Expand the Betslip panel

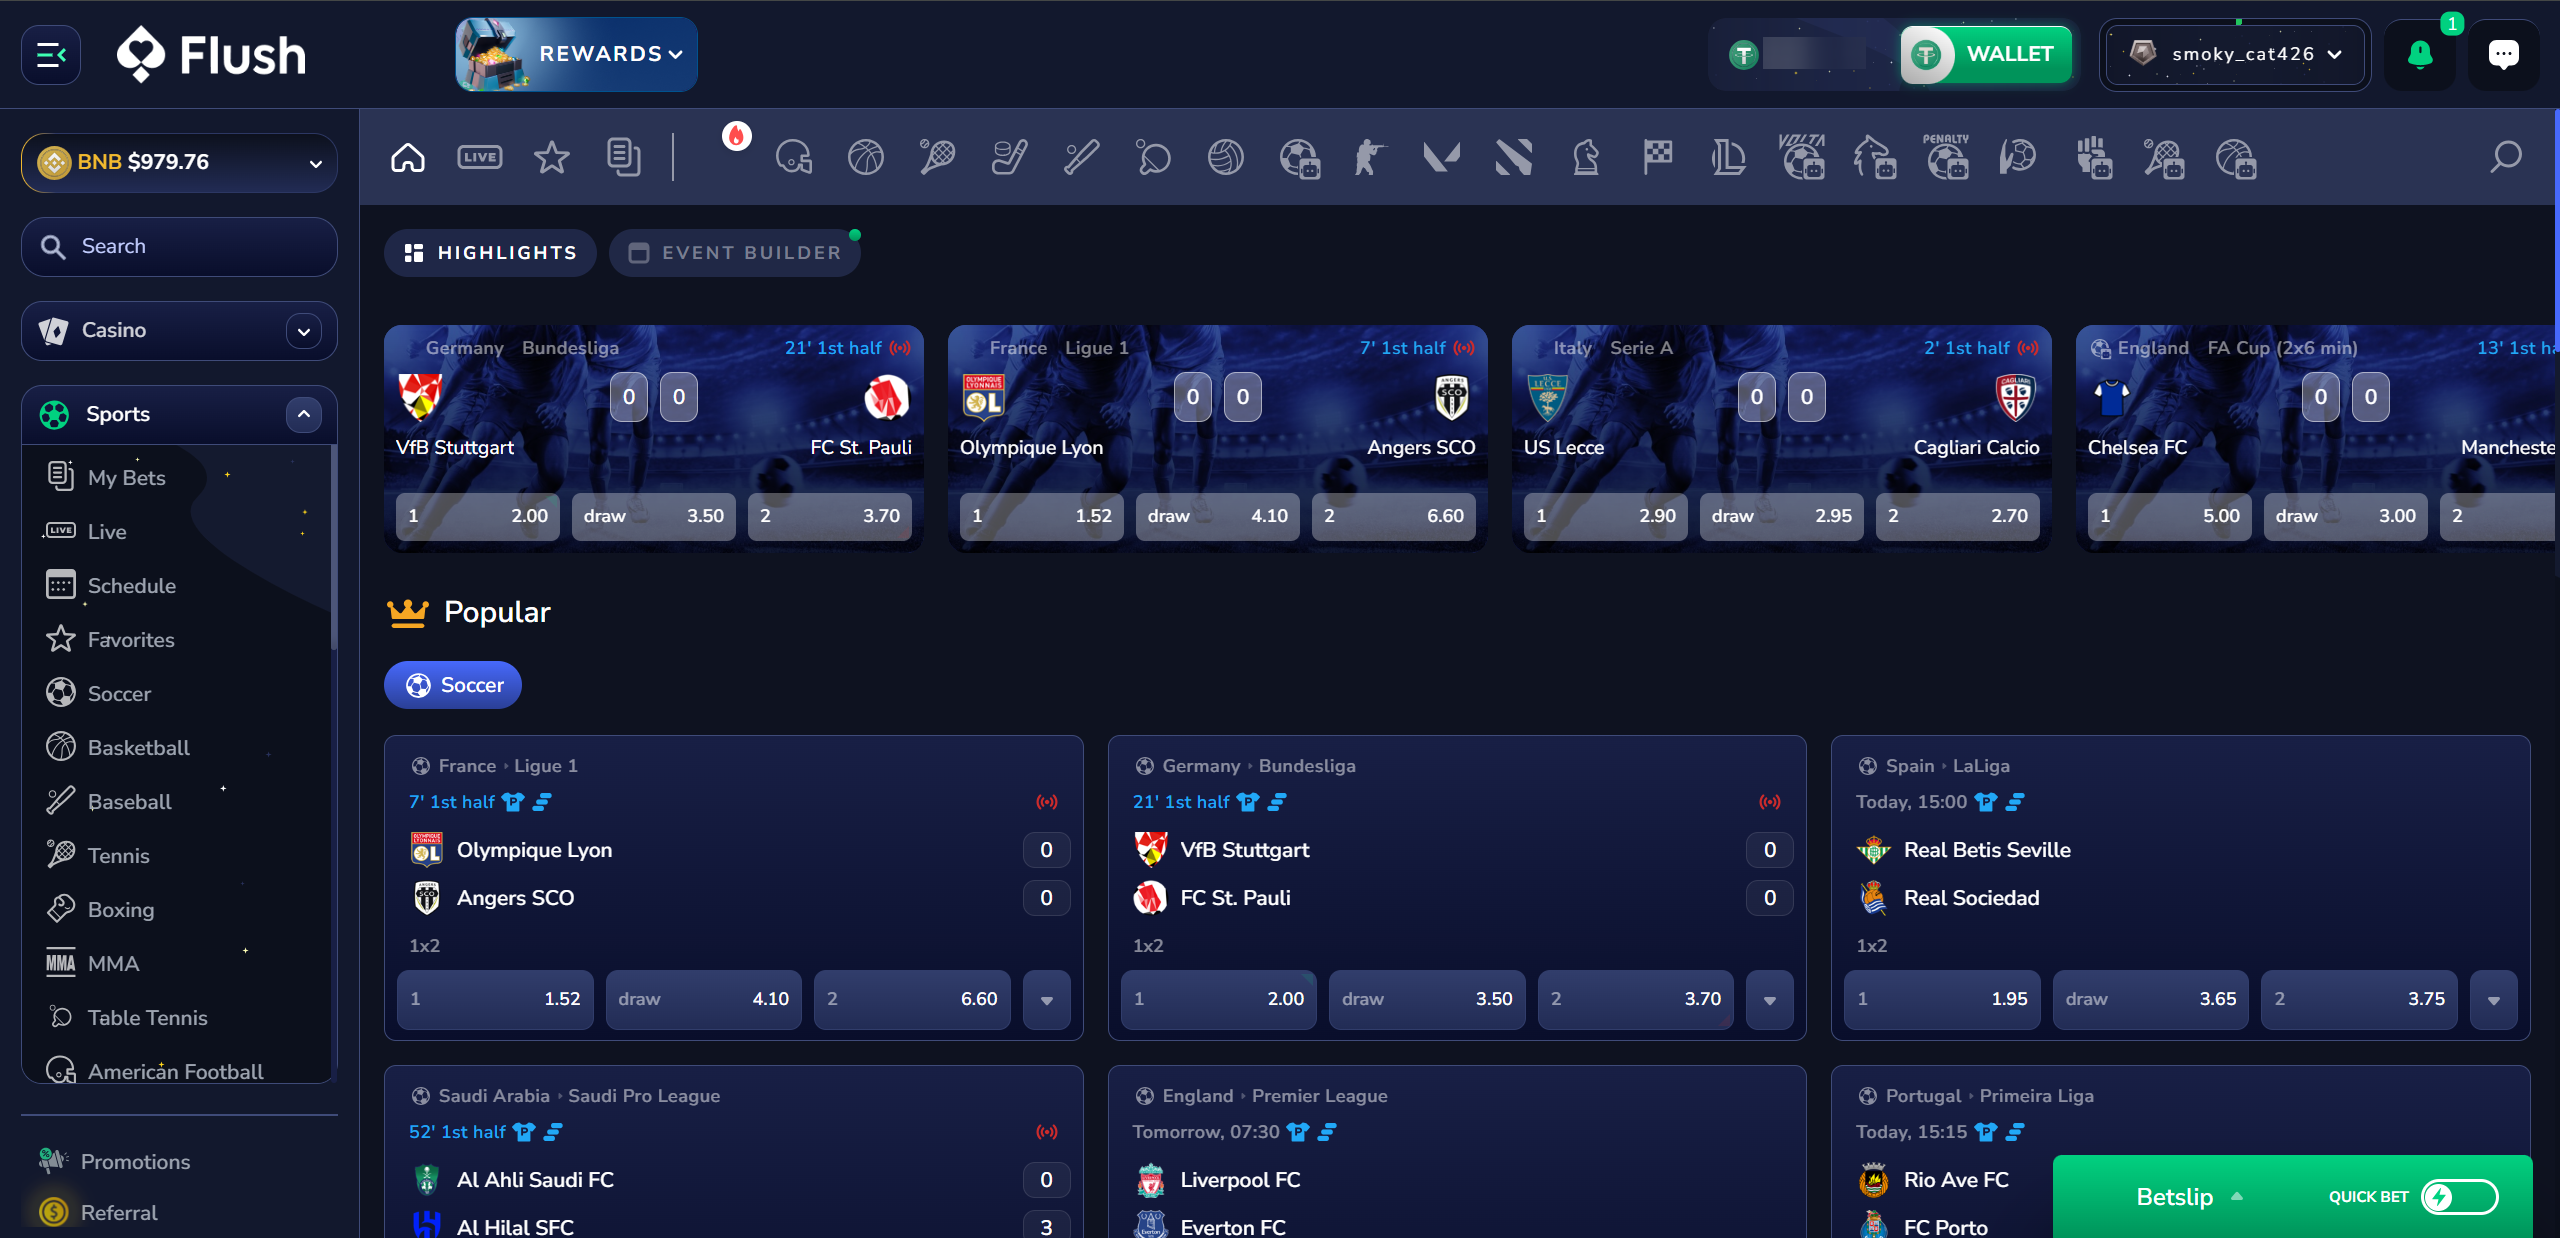tap(2189, 1197)
